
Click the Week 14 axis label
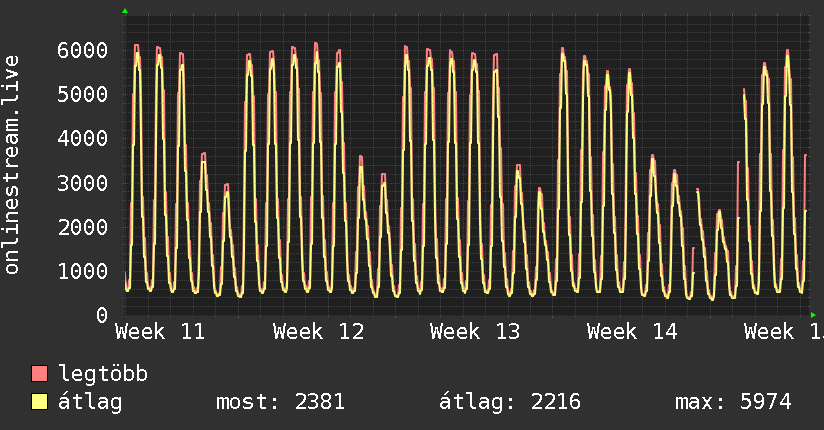(x=632, y=332)
